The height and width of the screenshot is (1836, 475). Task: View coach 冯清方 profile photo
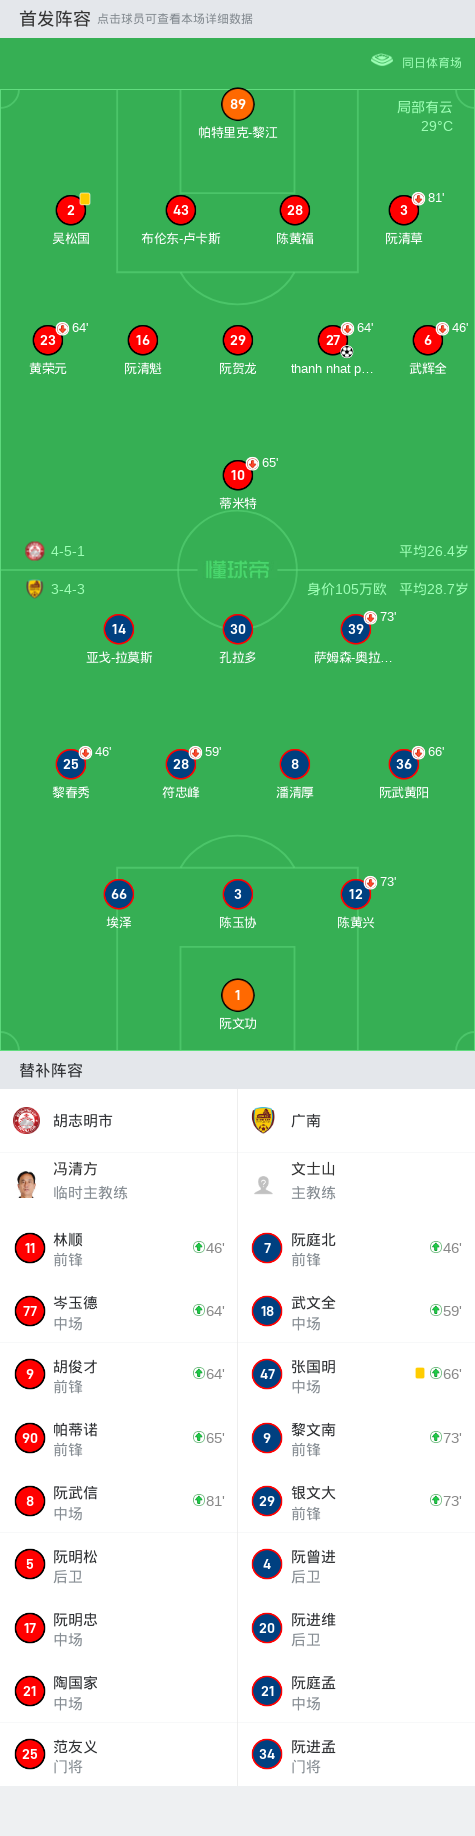27,1184
